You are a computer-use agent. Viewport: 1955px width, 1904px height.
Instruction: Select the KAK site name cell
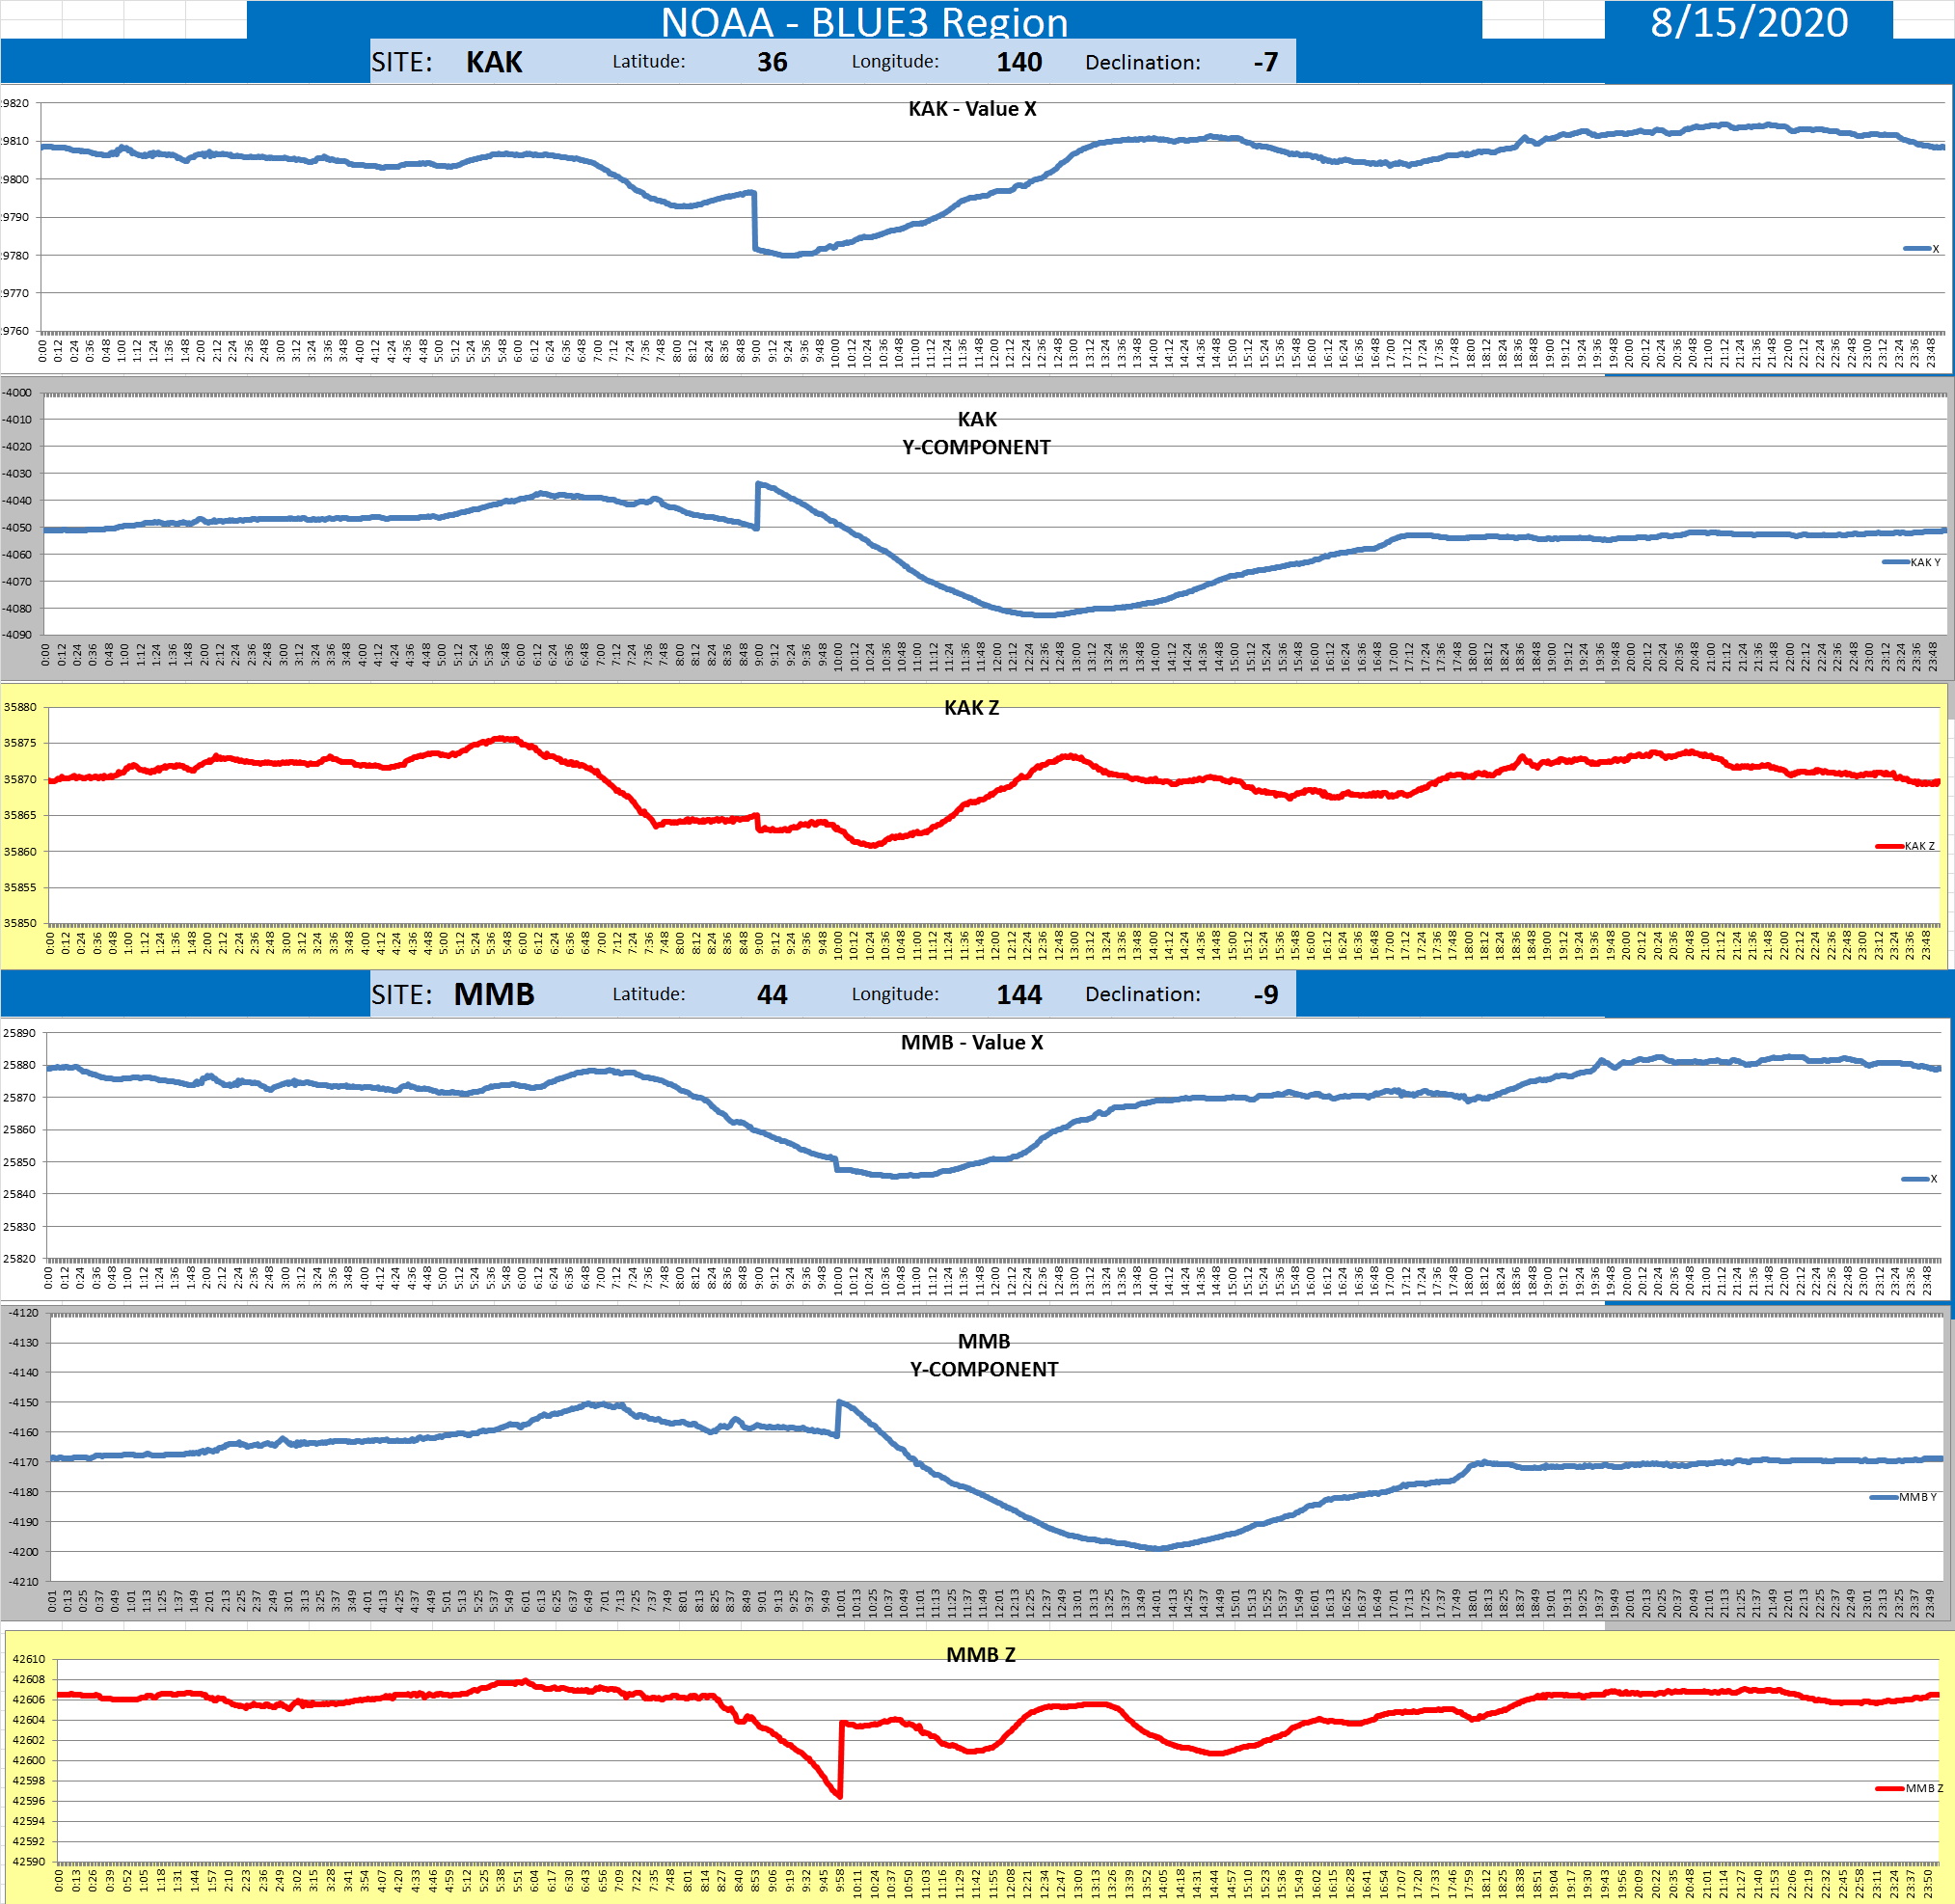tap(494, 62)
